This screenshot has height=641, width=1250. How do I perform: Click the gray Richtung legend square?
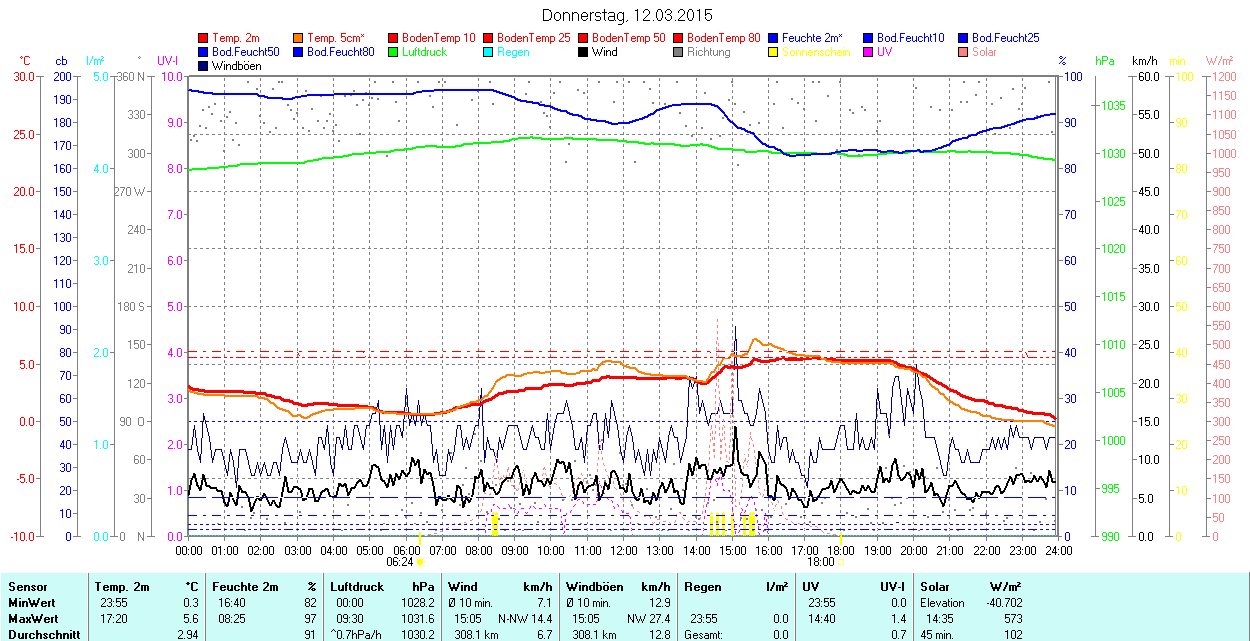678,52
